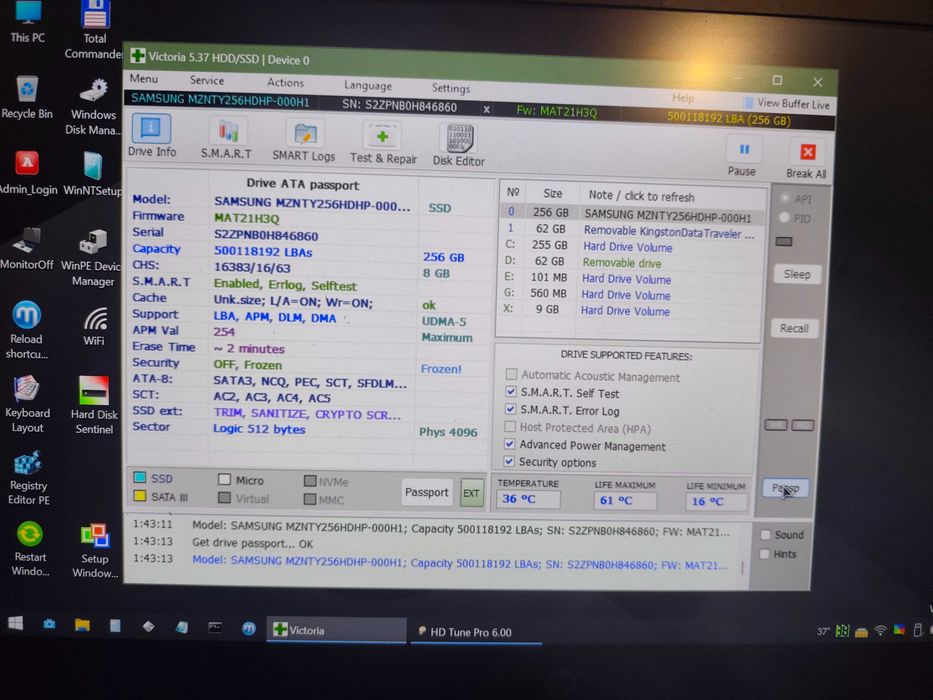Select the X: 9 GB volume row

[x=628, y=310]
